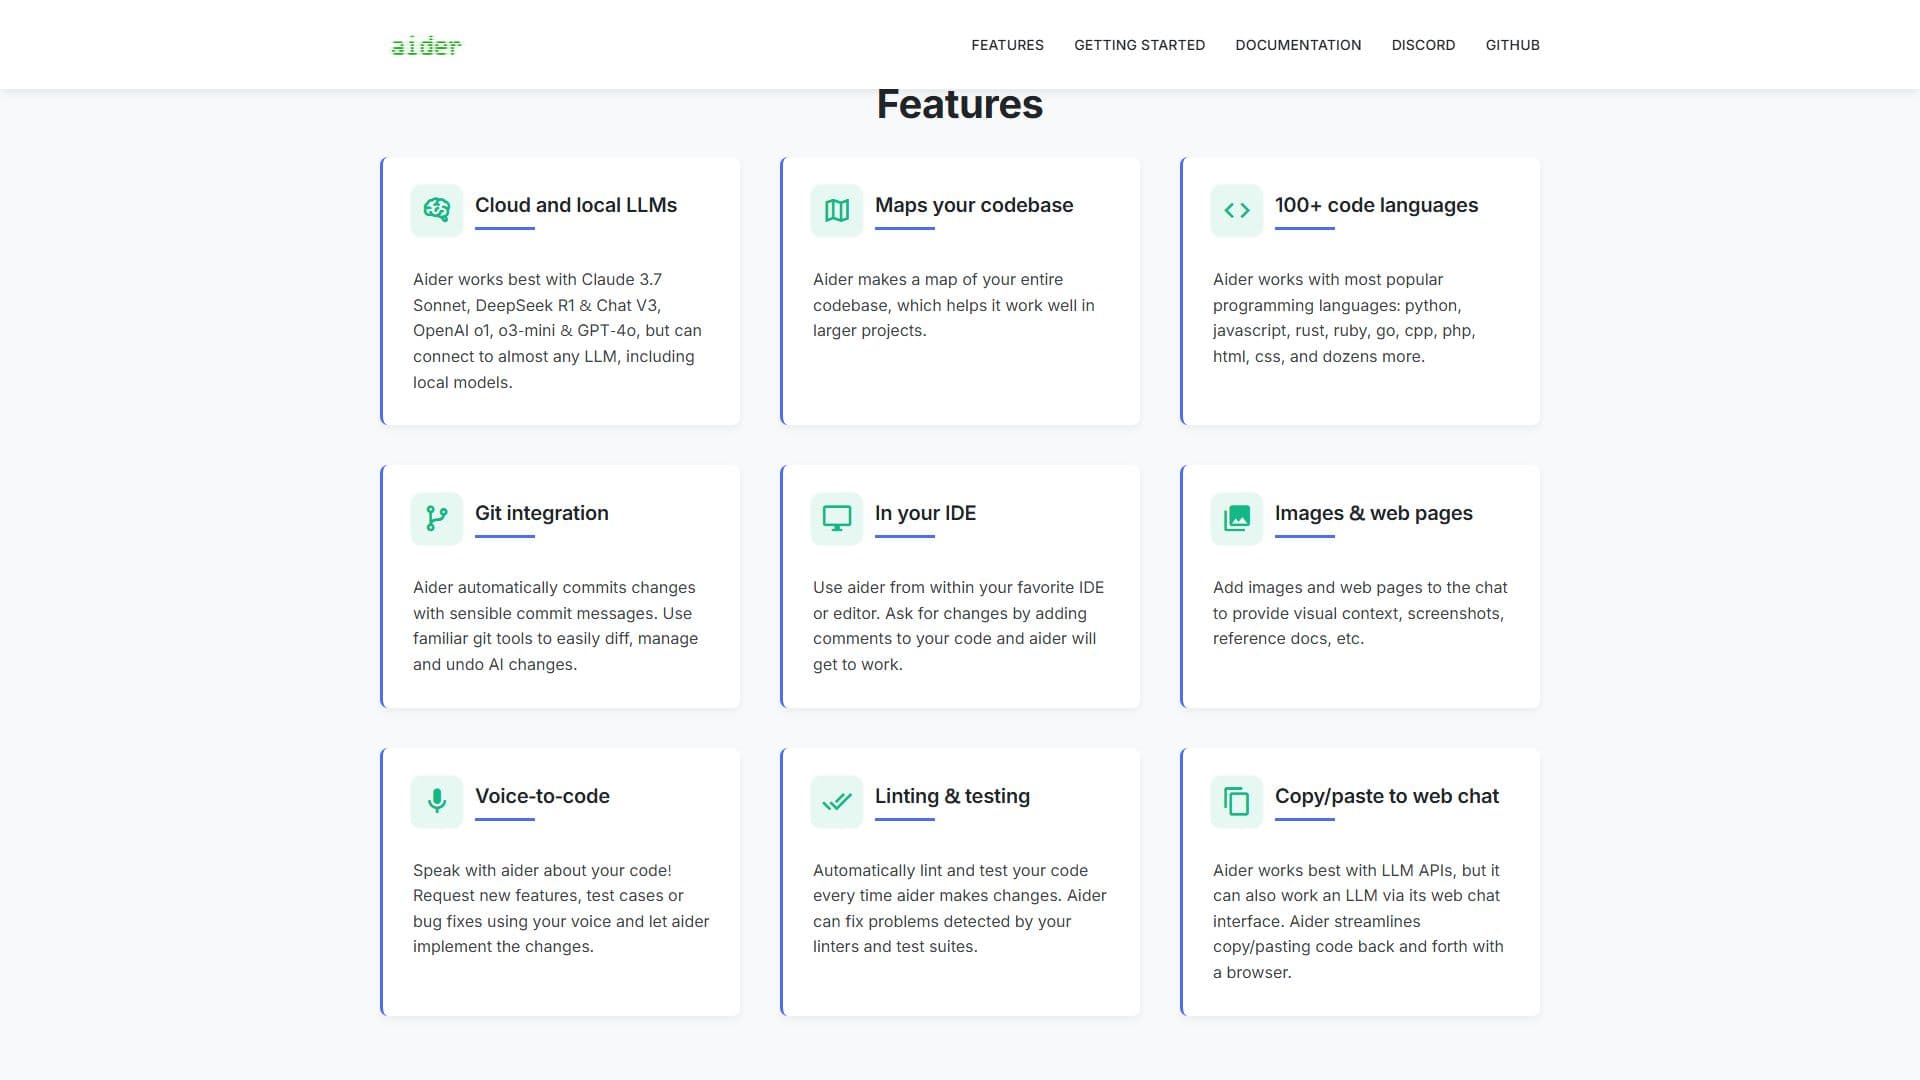This screenshot has width=1920, height=1080.
Task: Click the text about adding images to the chat
Action: 1360,613
